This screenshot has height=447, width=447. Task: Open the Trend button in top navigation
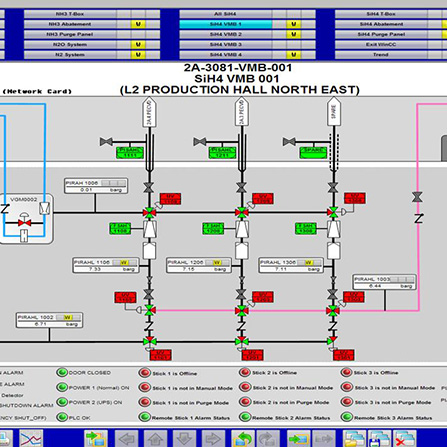coord(381,55)
